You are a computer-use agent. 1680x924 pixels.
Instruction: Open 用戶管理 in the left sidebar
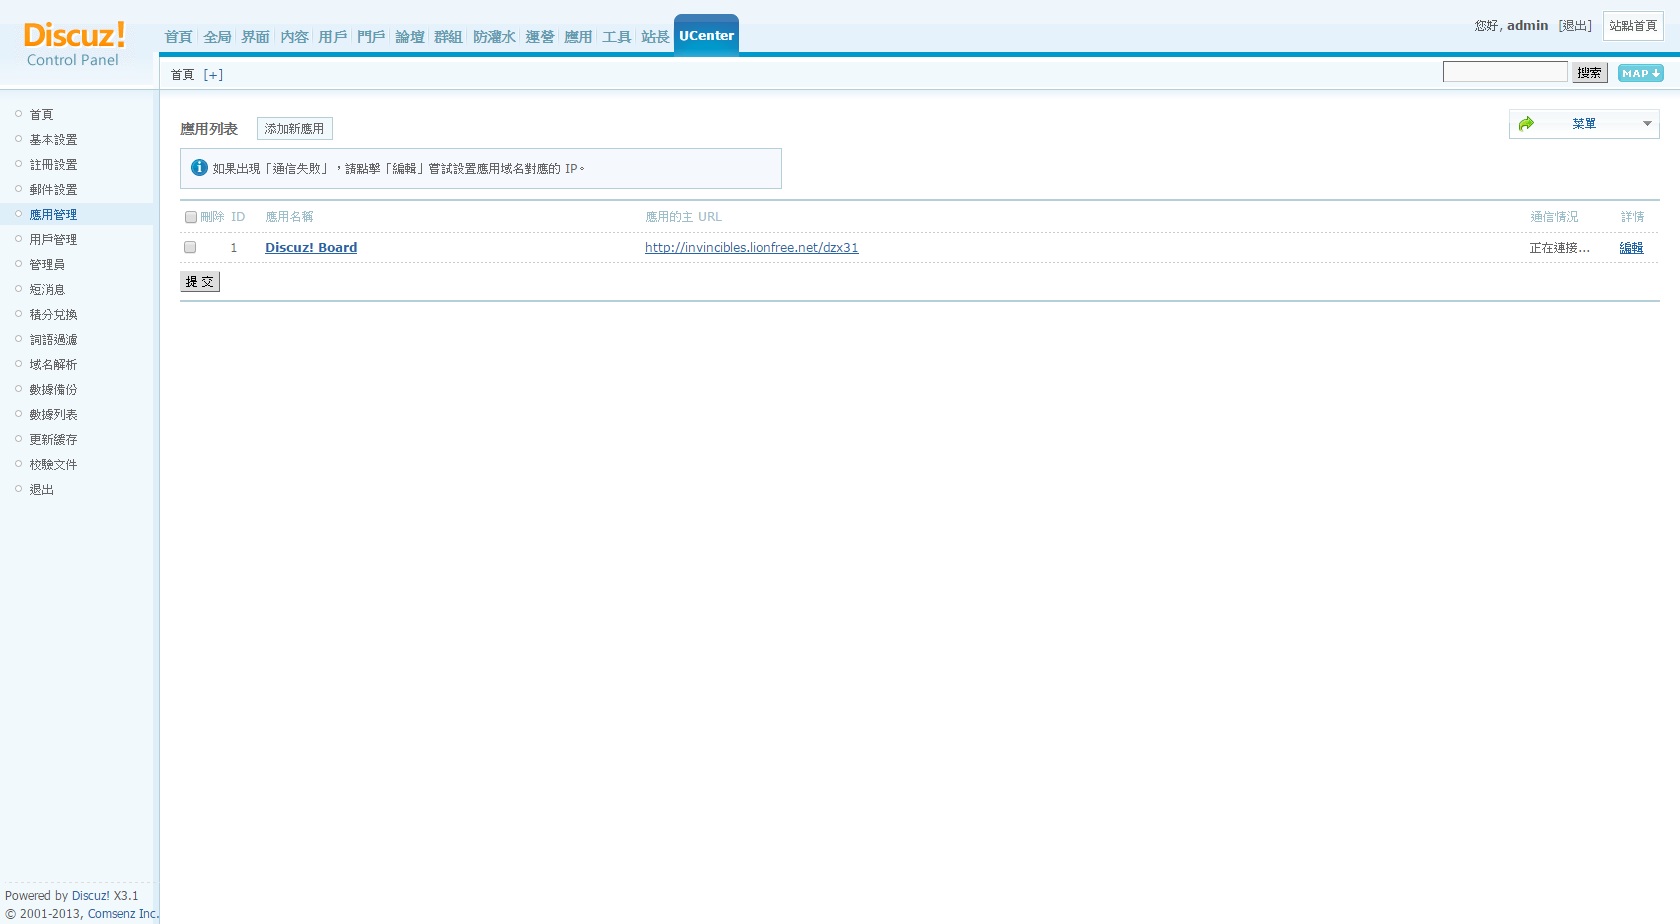pos(53,240)
